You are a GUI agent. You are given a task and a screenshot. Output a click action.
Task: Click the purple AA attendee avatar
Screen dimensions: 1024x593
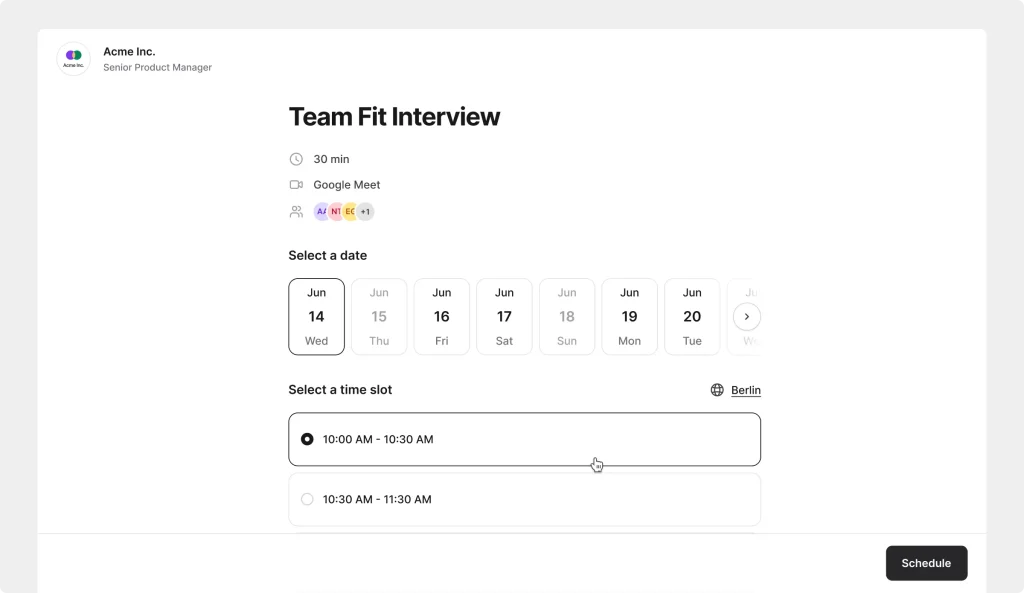pyautogui.click(x=321, y=211)
